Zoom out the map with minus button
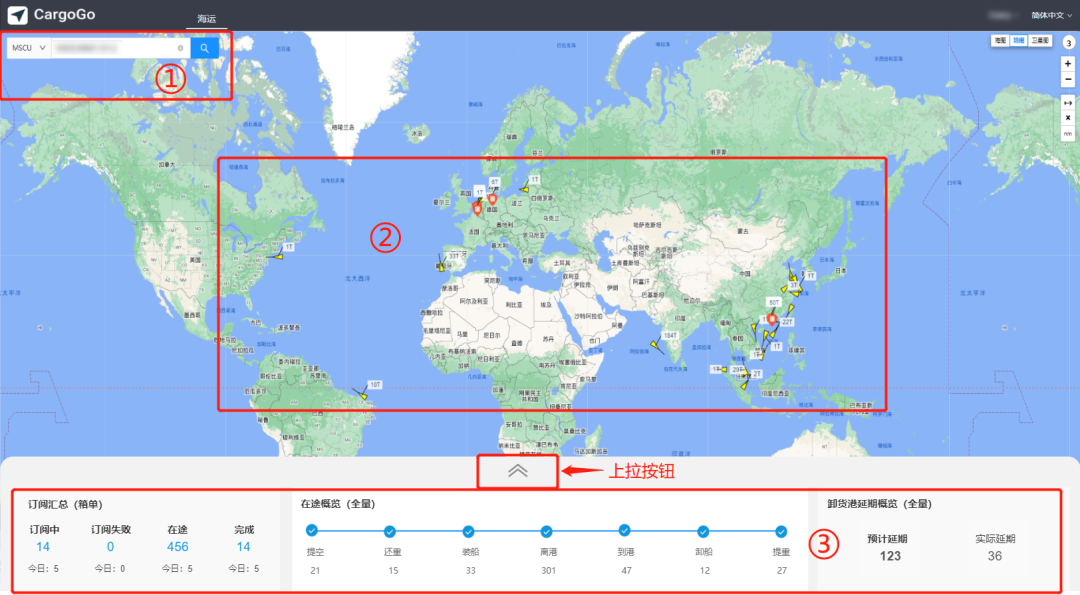Viewport: 1080px width, 595px height. point(1068,79)
